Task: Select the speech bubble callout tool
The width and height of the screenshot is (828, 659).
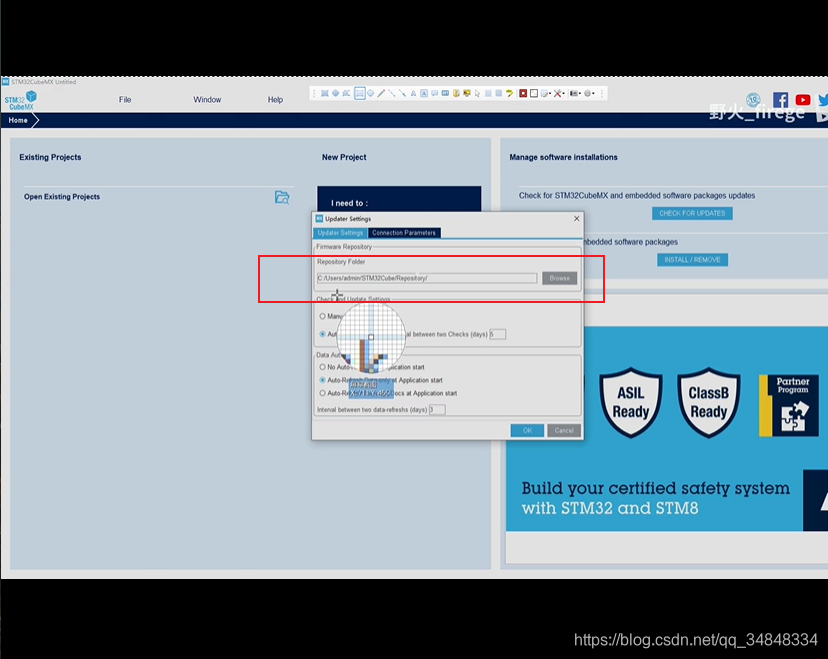Action: (435, 93)
